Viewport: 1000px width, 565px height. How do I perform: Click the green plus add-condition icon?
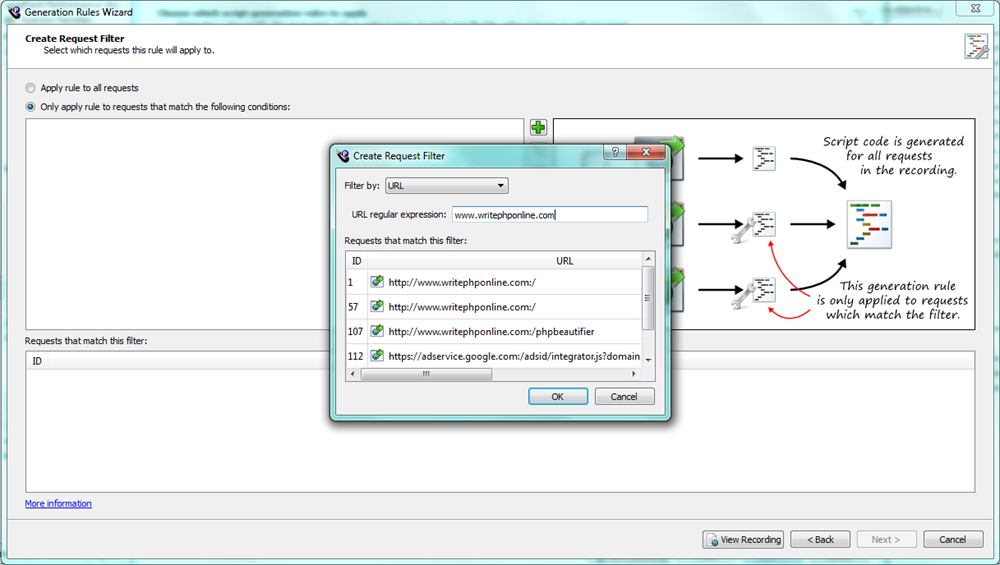point(538,128)
